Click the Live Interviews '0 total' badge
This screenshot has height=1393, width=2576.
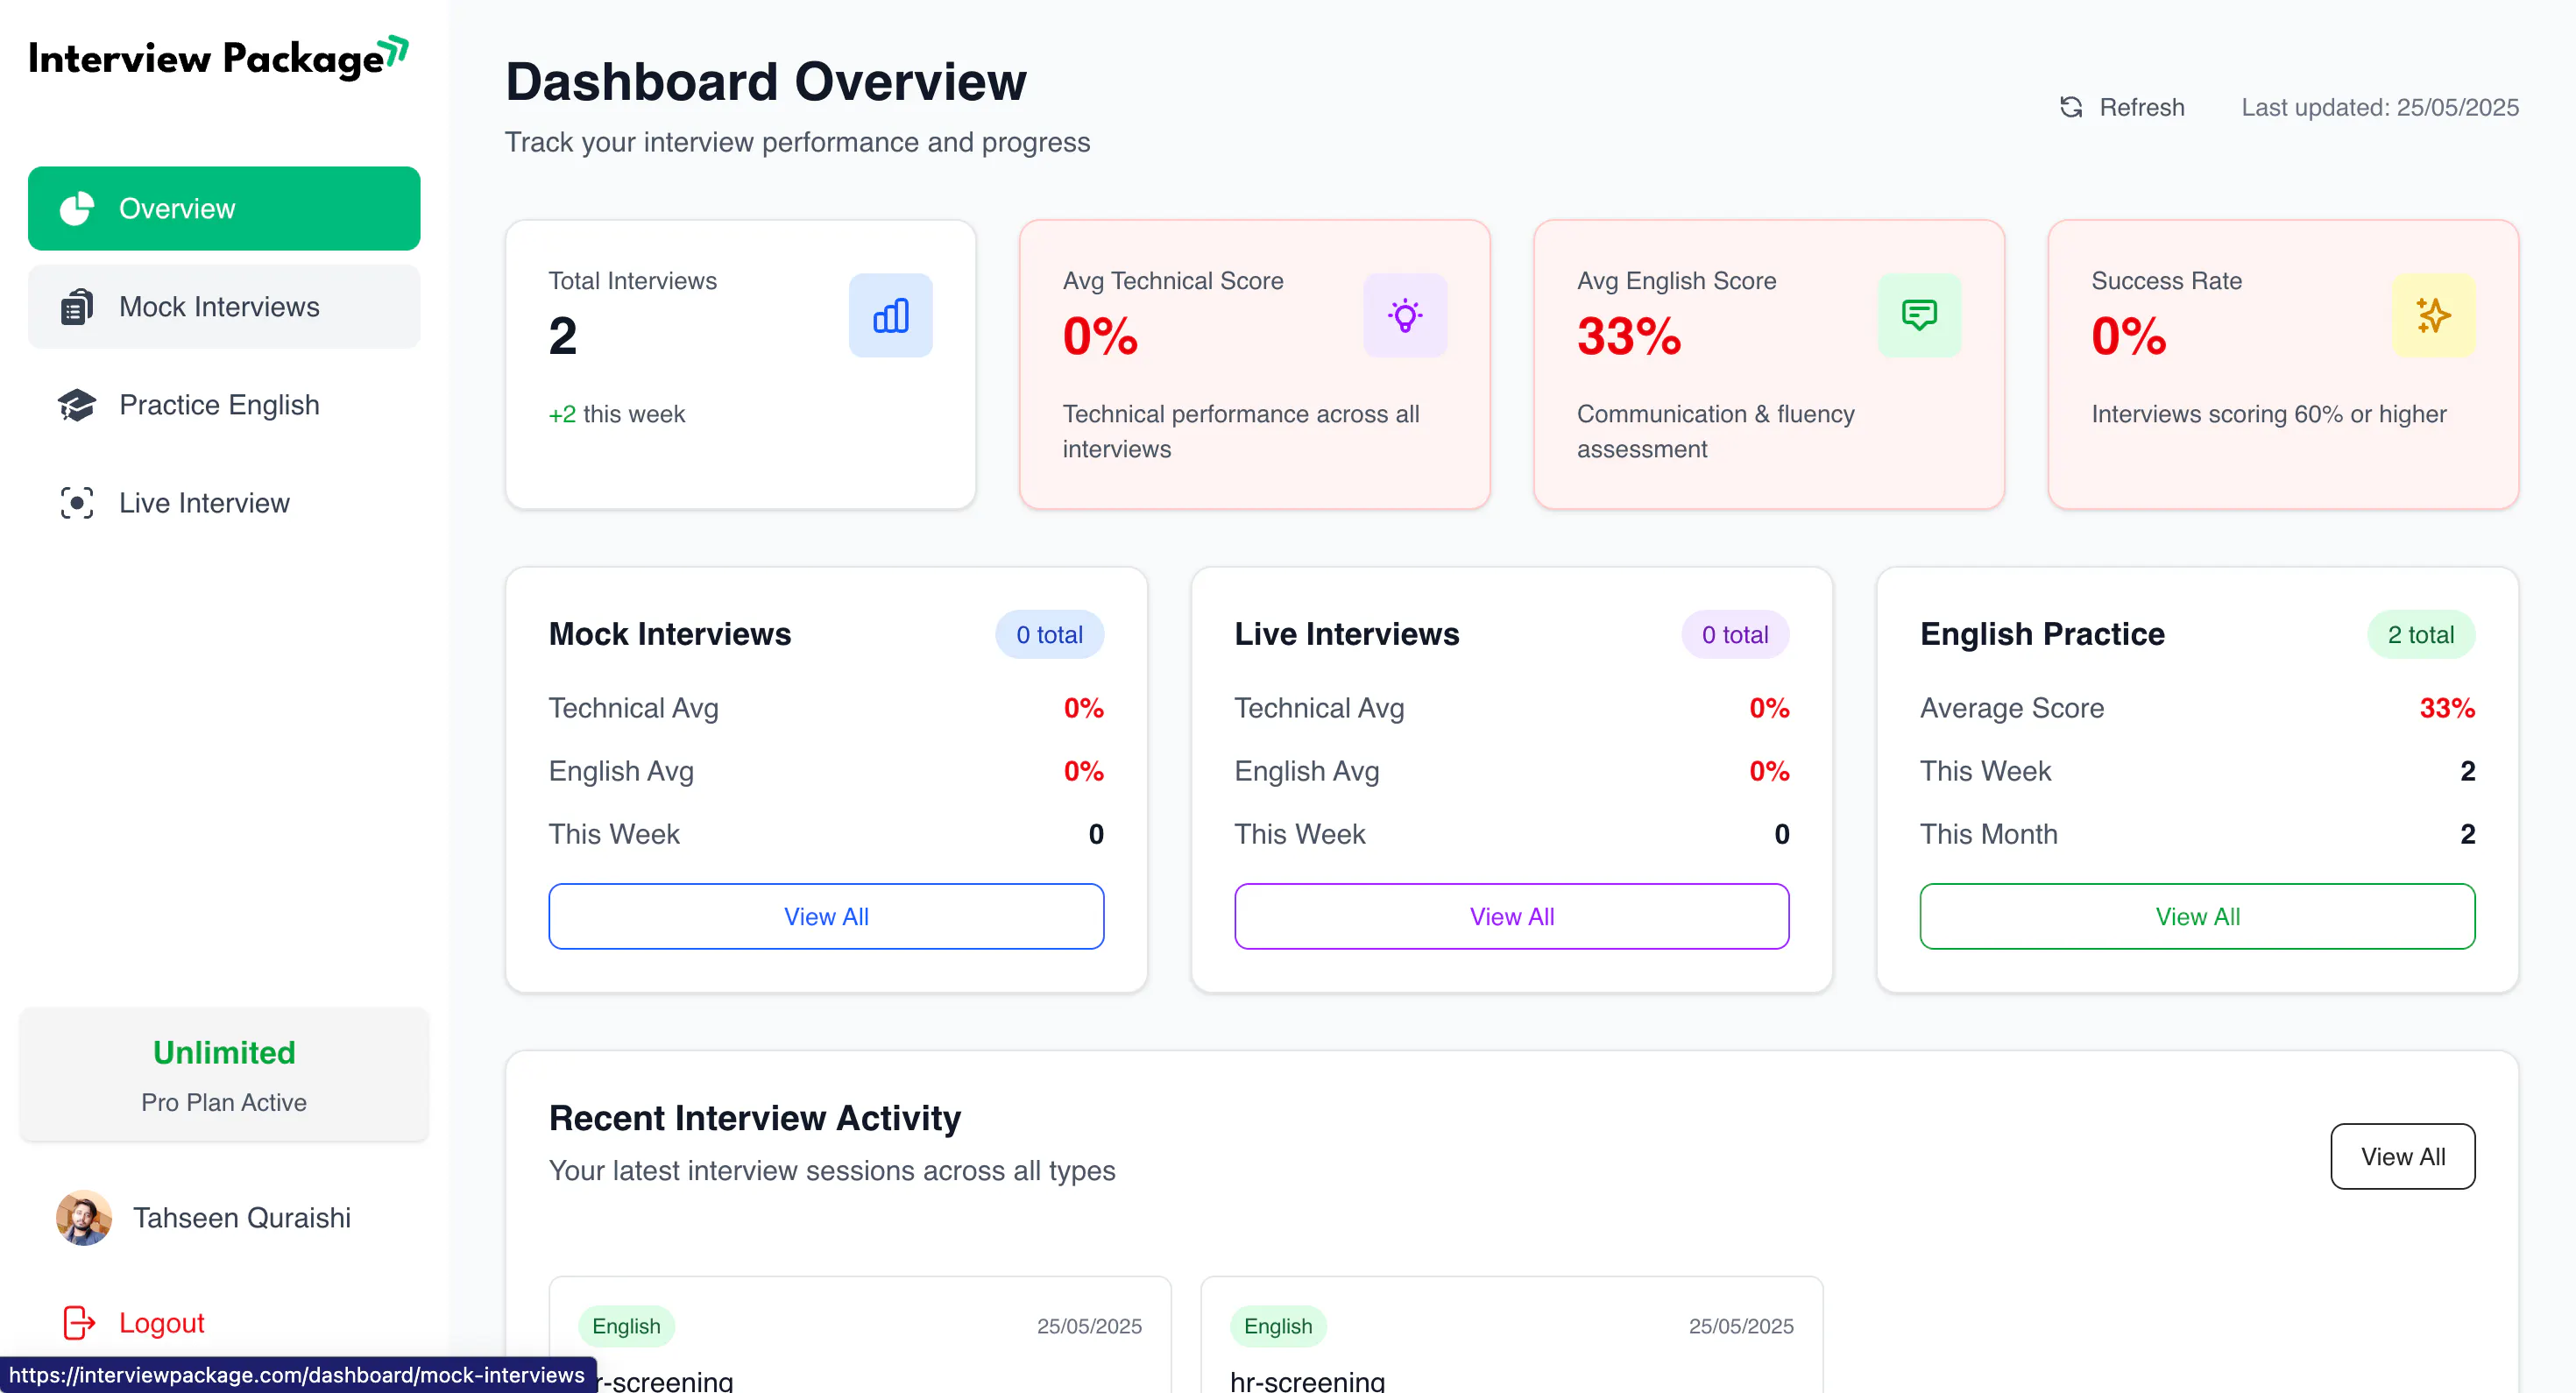point(1735,634)
